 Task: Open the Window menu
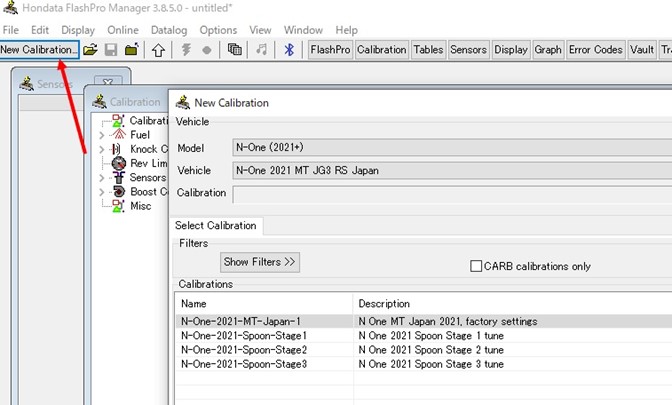303,30
